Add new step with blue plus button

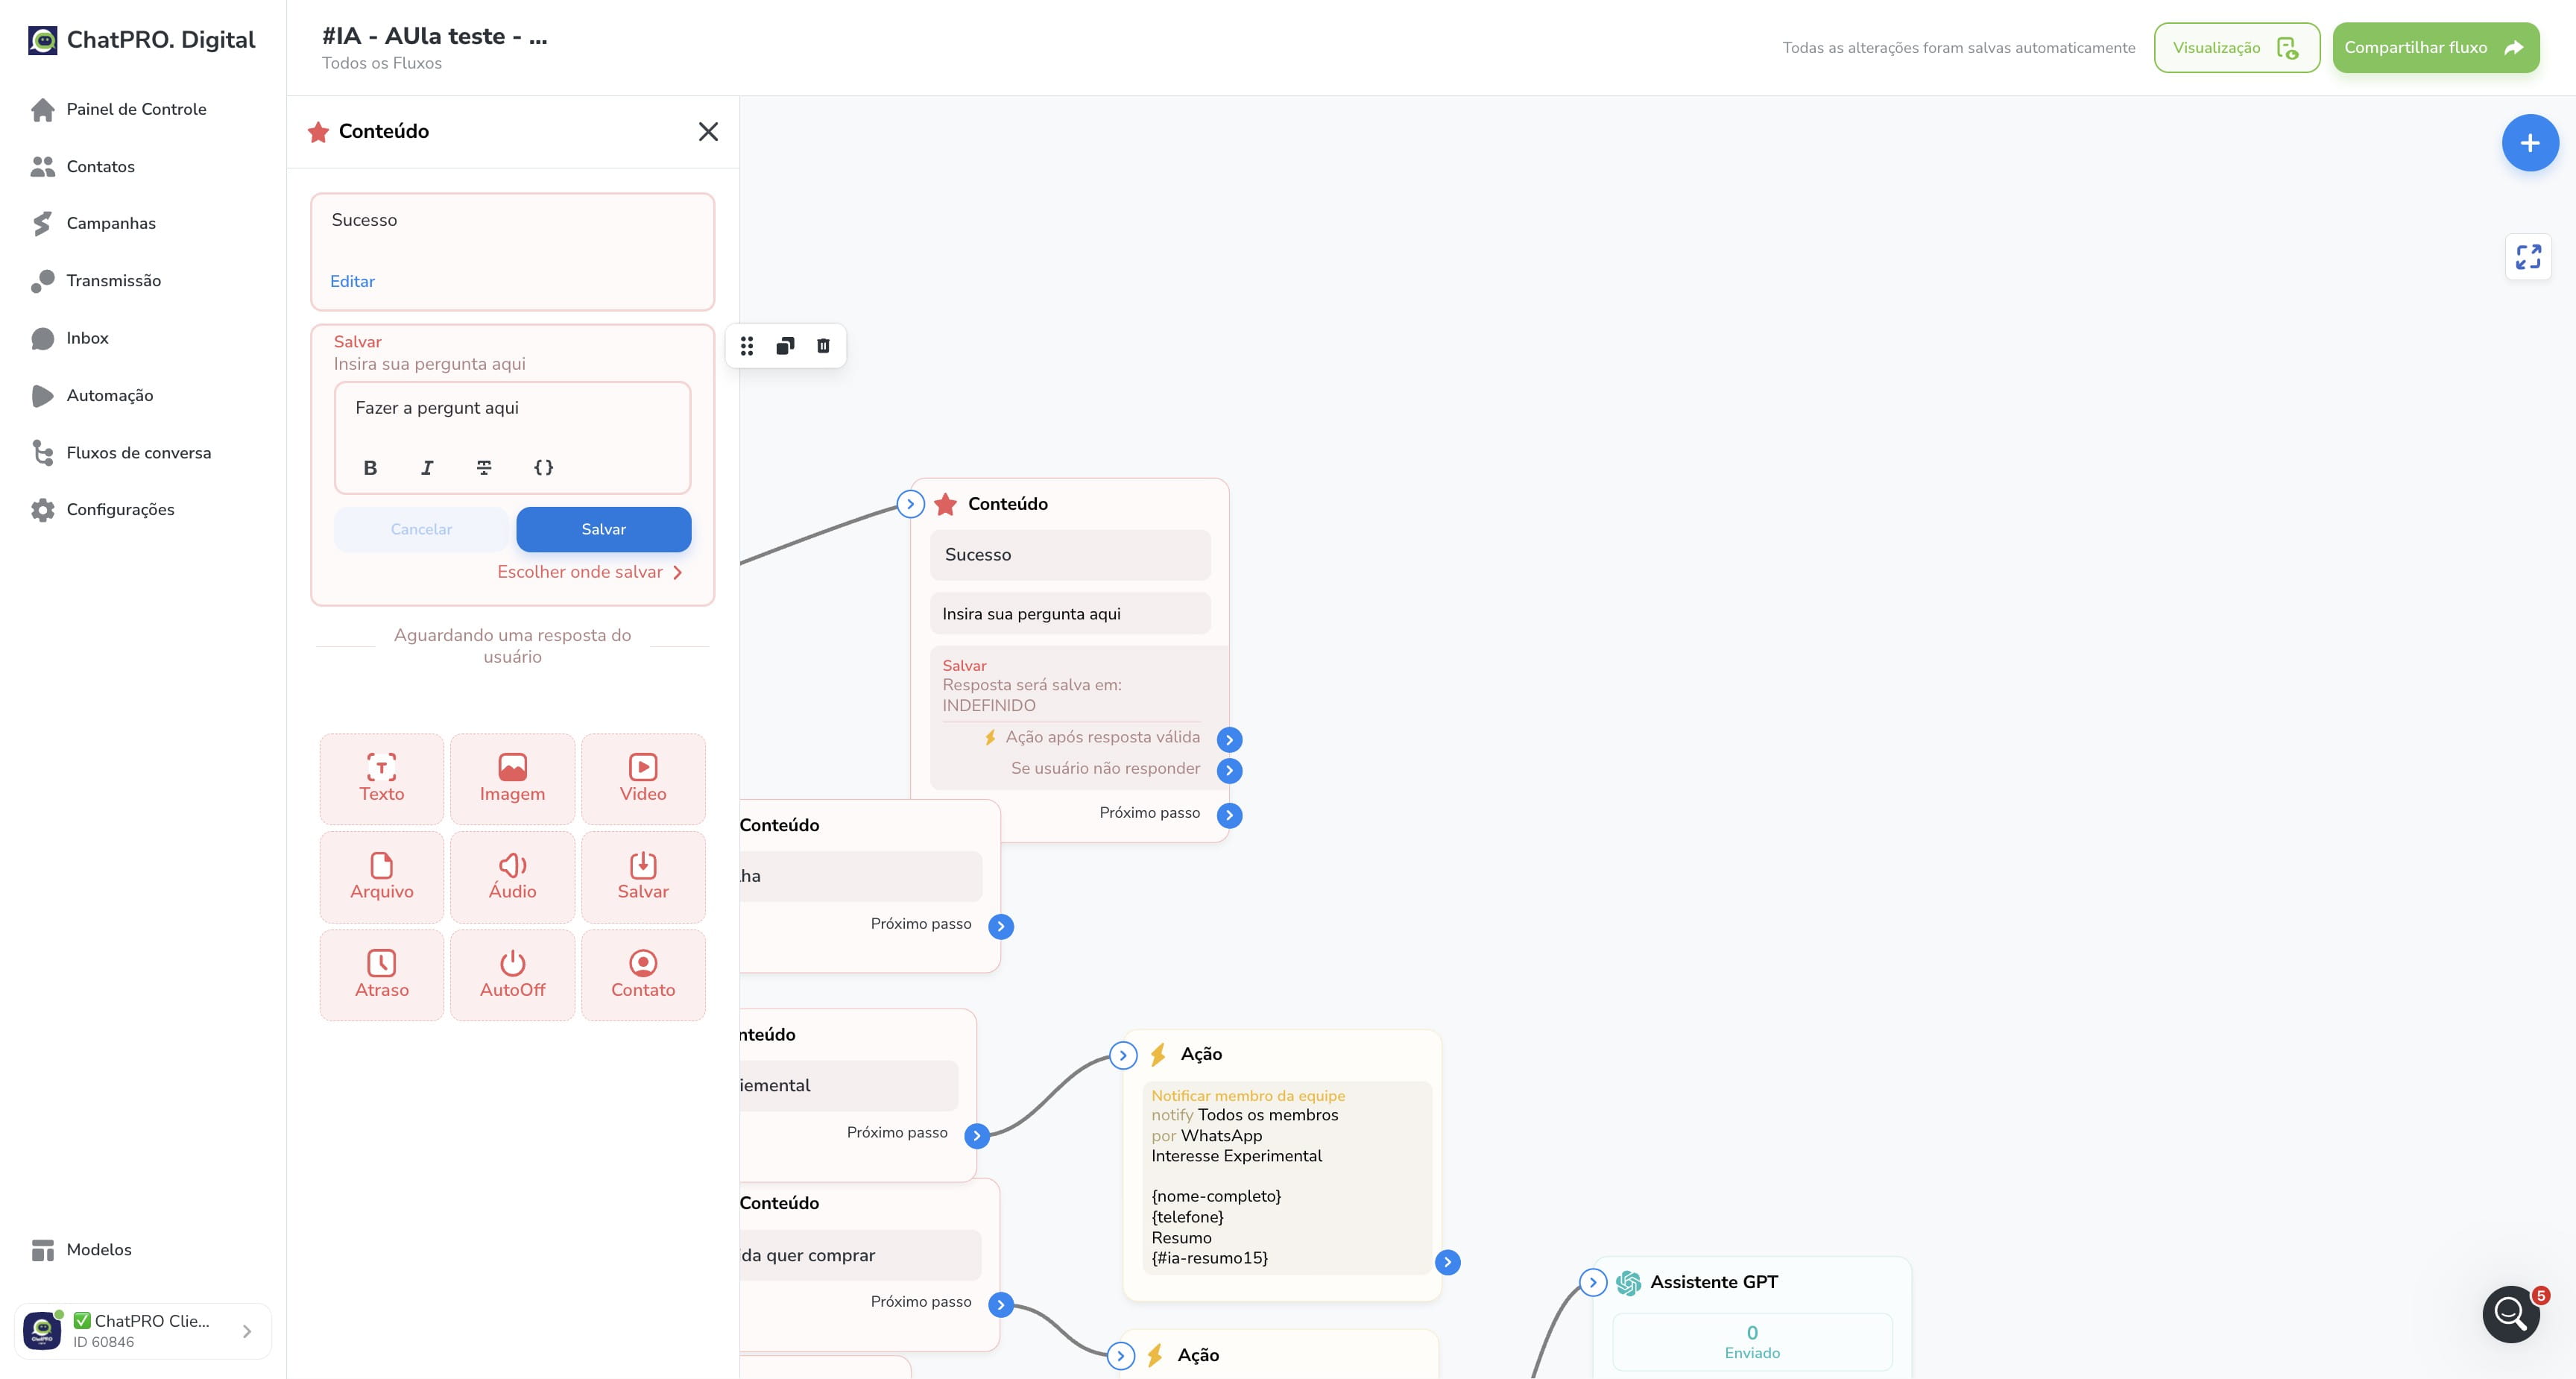[2530, 143]
